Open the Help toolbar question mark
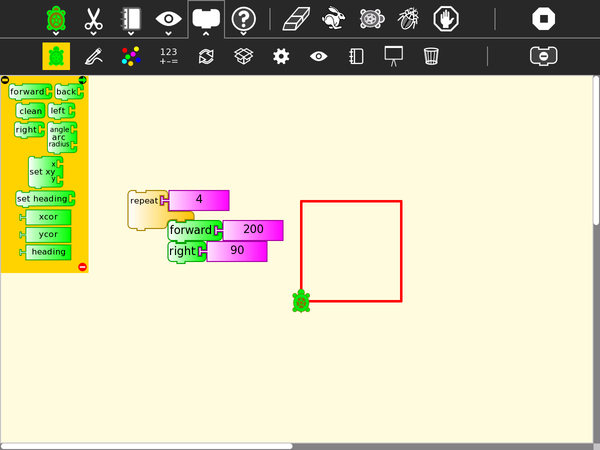Image resolution: width=600 pixels, height=450 pixels. tap(243, 18)
